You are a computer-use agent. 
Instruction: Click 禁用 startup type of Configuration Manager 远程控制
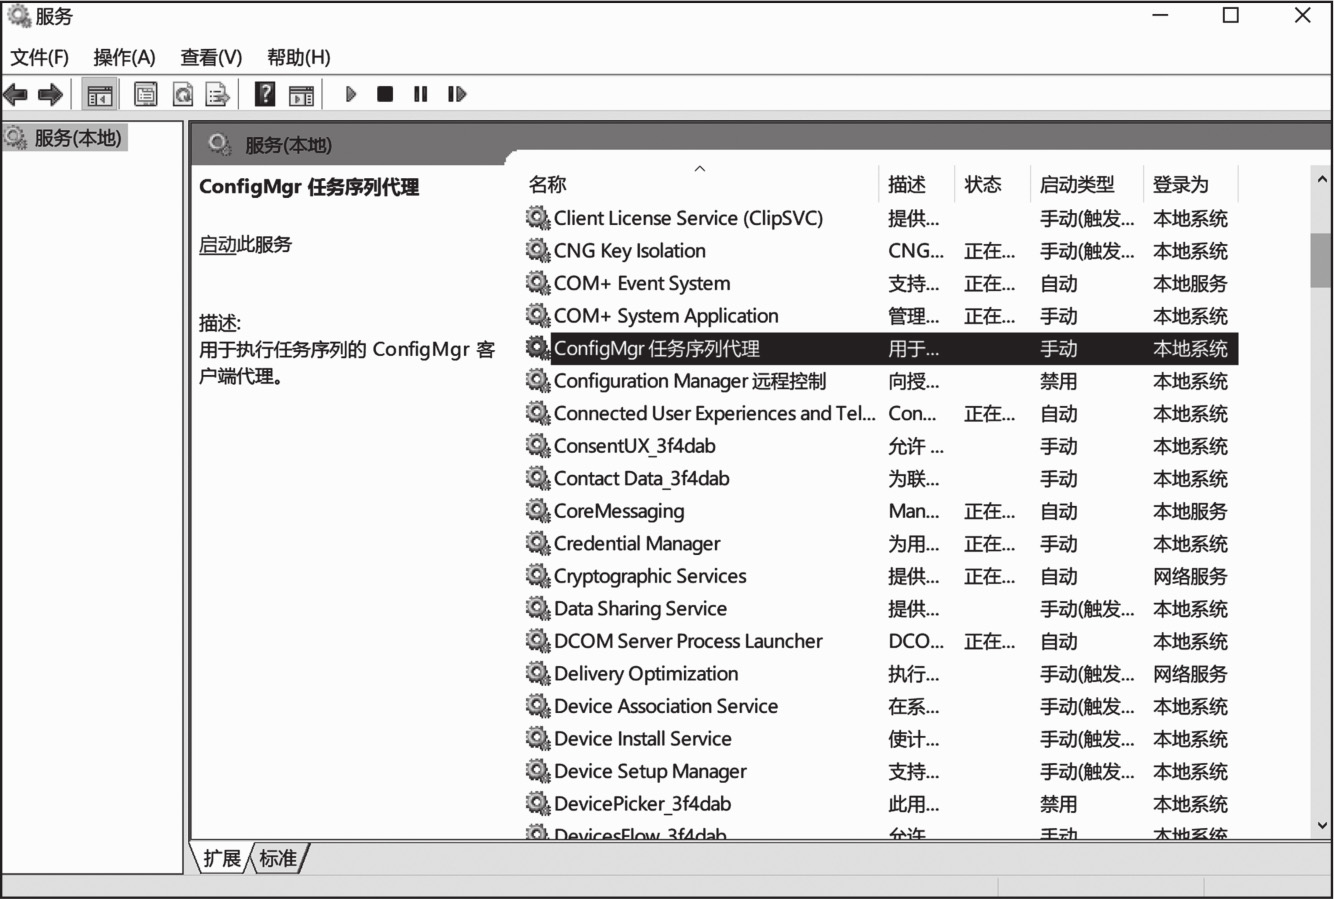[1059, 381]
